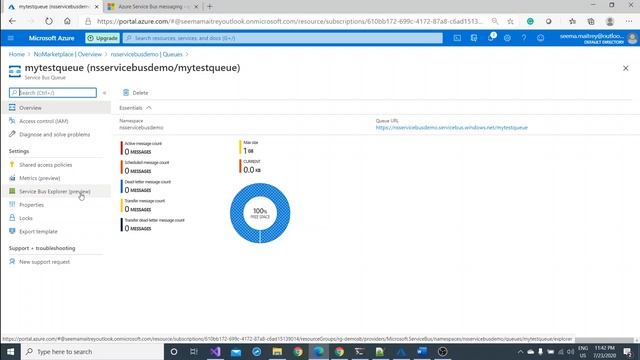Viewport: 640px width, 360px height.
Task: Open File Explorer from the taskbar
Action: [277, 351]
